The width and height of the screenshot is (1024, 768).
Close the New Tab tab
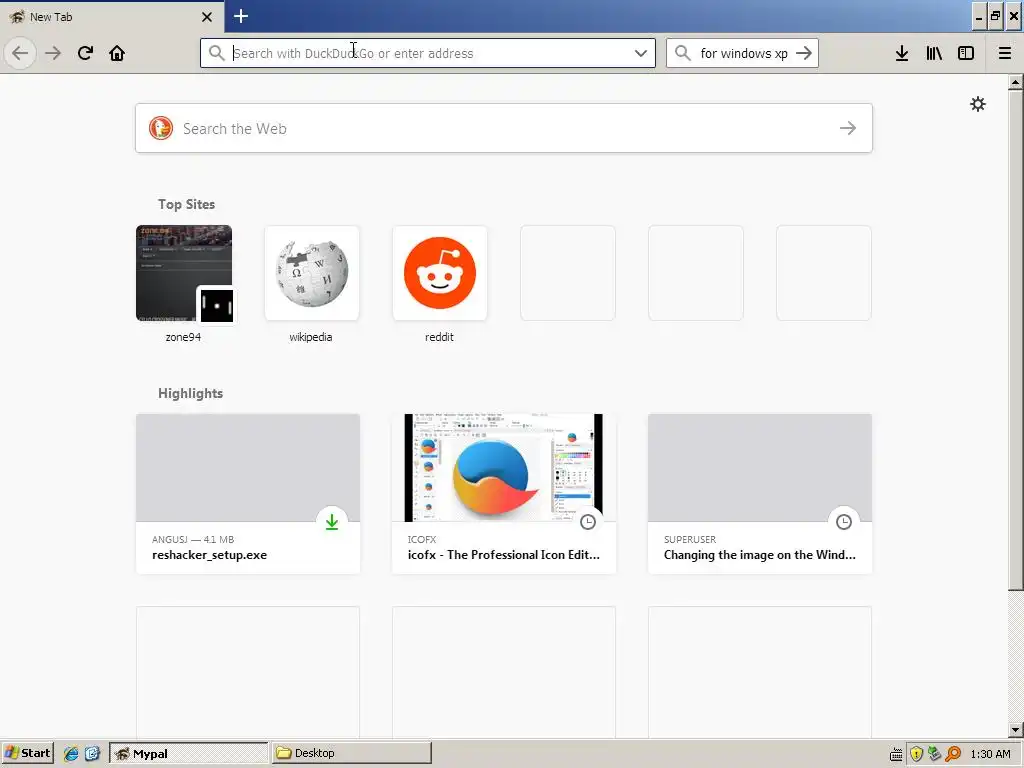click(207, 17)
